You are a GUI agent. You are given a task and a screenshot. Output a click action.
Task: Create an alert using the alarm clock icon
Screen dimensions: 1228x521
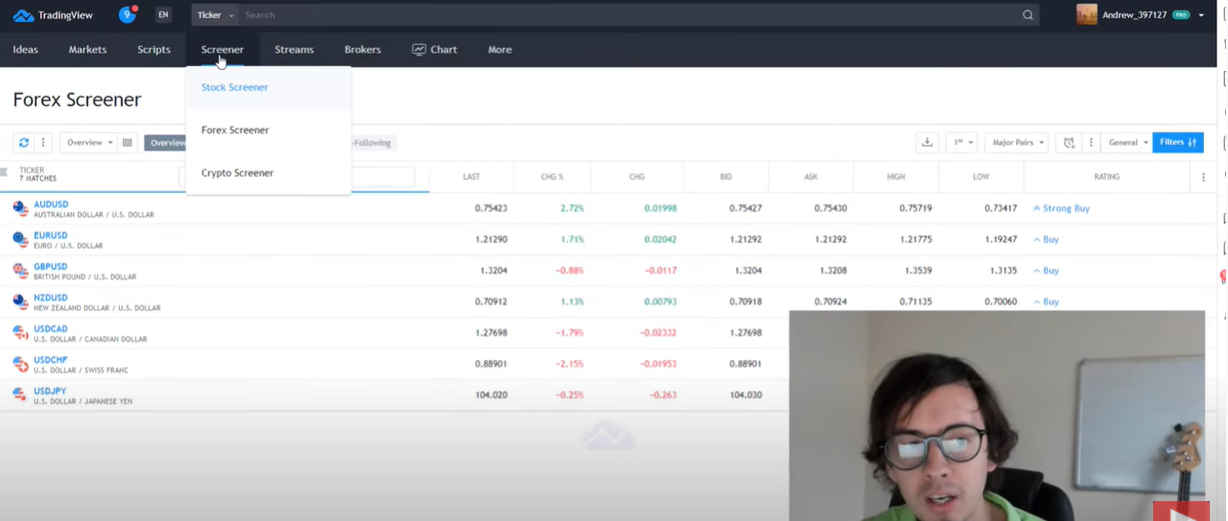click(1069, 143)
